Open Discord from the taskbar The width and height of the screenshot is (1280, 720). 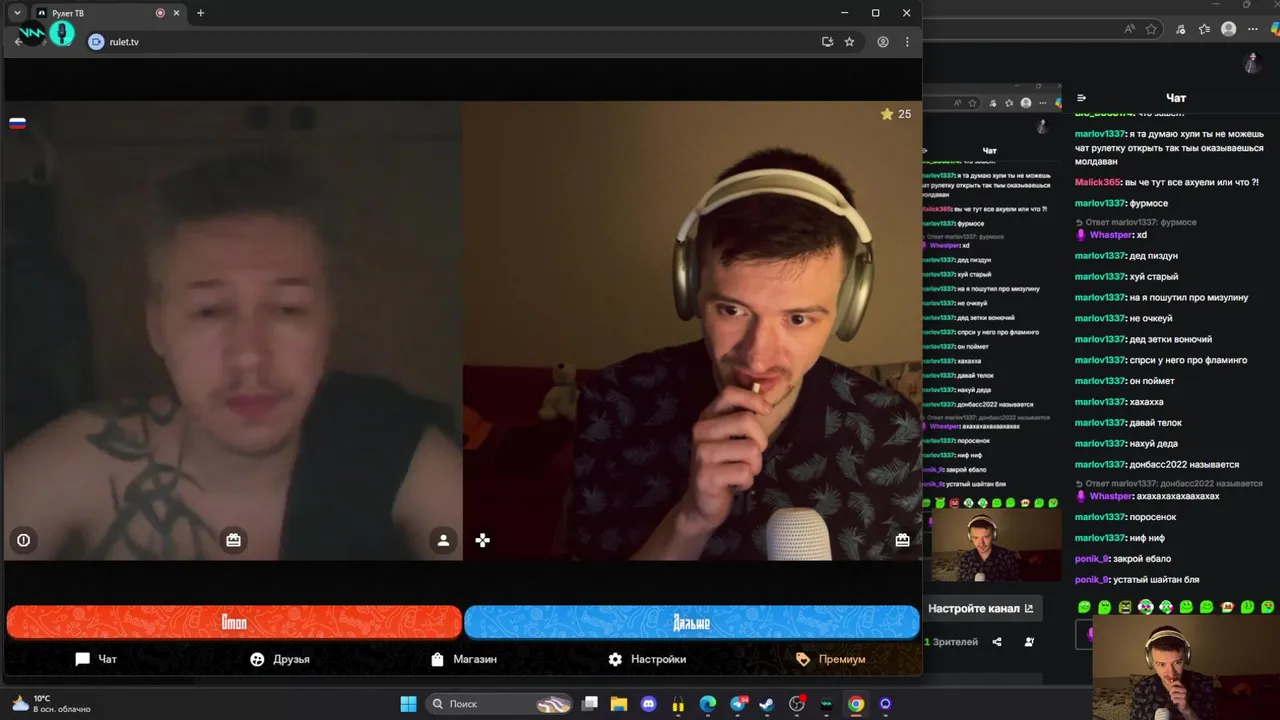[x=648, y=704]
